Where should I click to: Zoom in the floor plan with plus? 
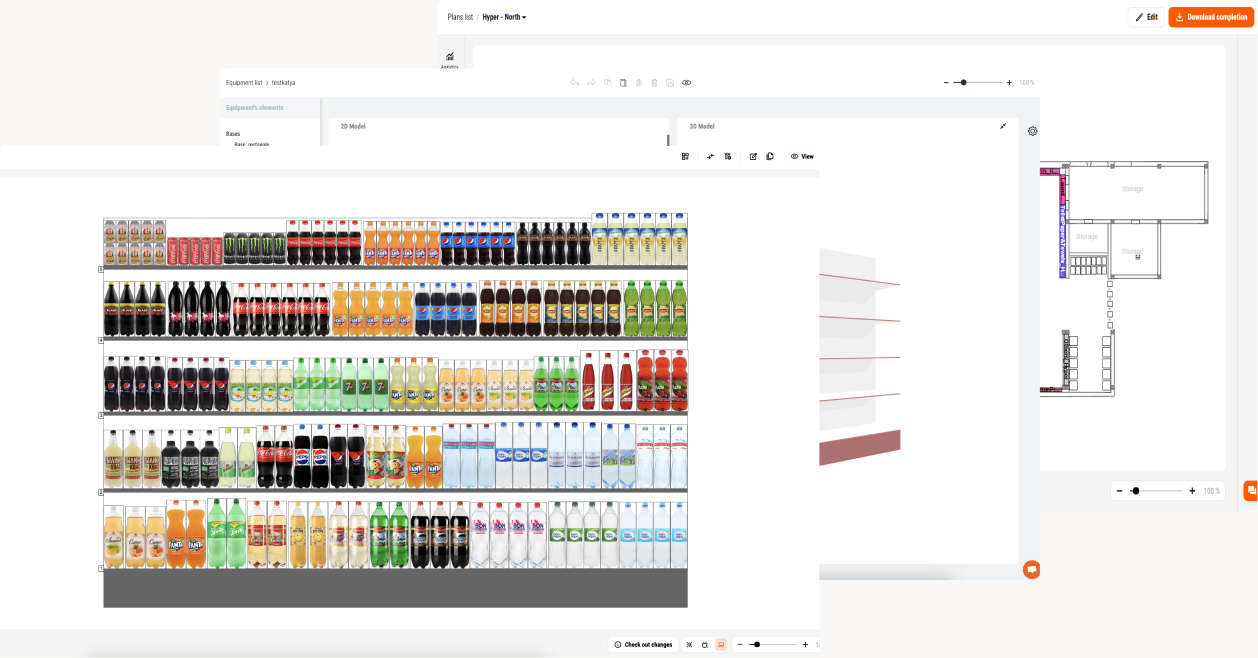1192,491
